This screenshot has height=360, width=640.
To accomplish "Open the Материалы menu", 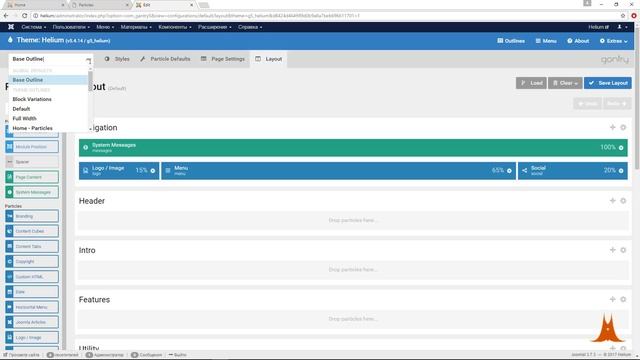I will [x=136, y=27].
